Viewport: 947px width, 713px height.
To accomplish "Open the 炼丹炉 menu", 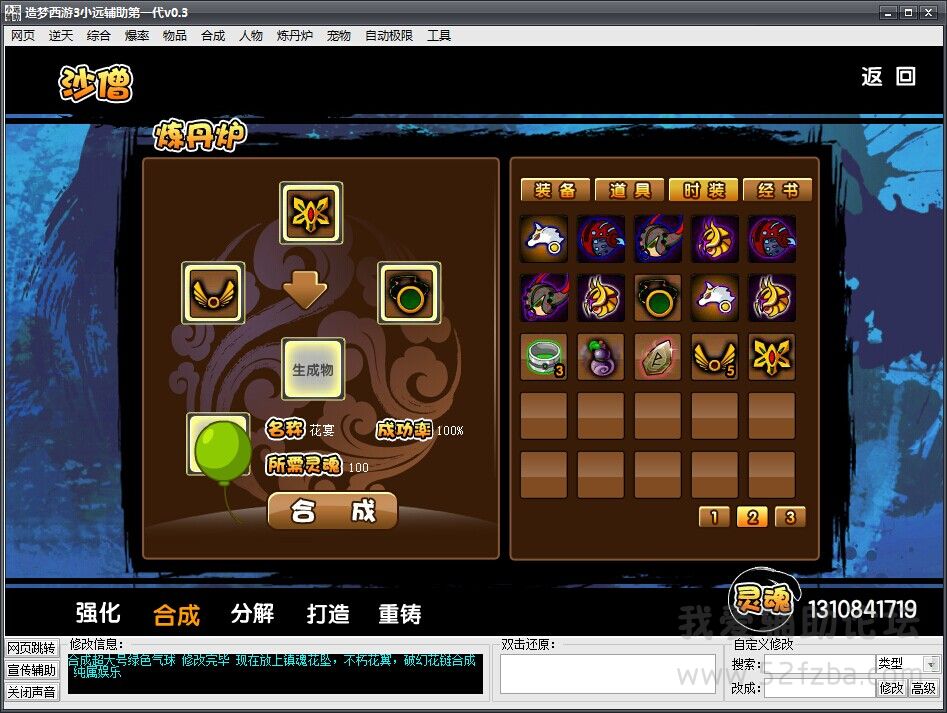I will pos(295,36).
